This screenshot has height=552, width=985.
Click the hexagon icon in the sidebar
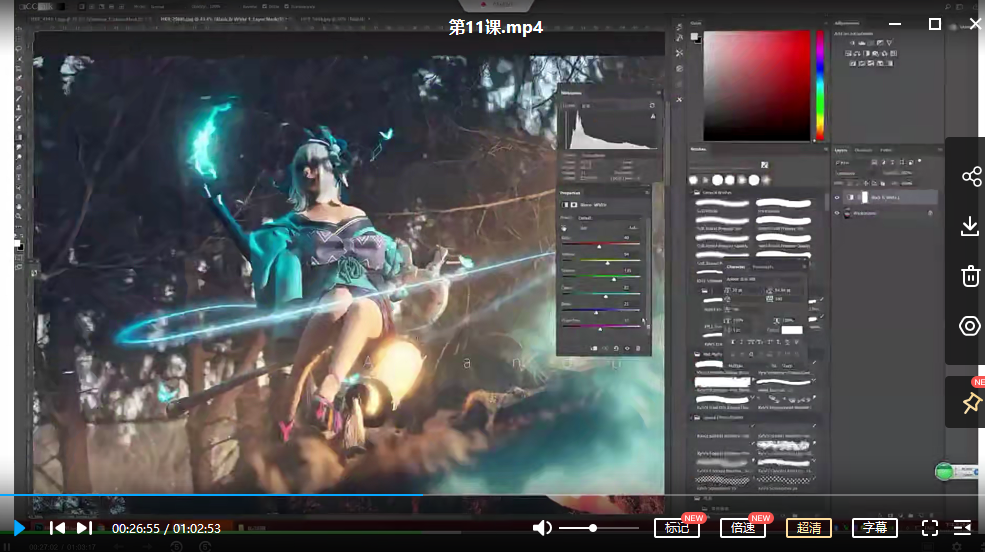970,326
